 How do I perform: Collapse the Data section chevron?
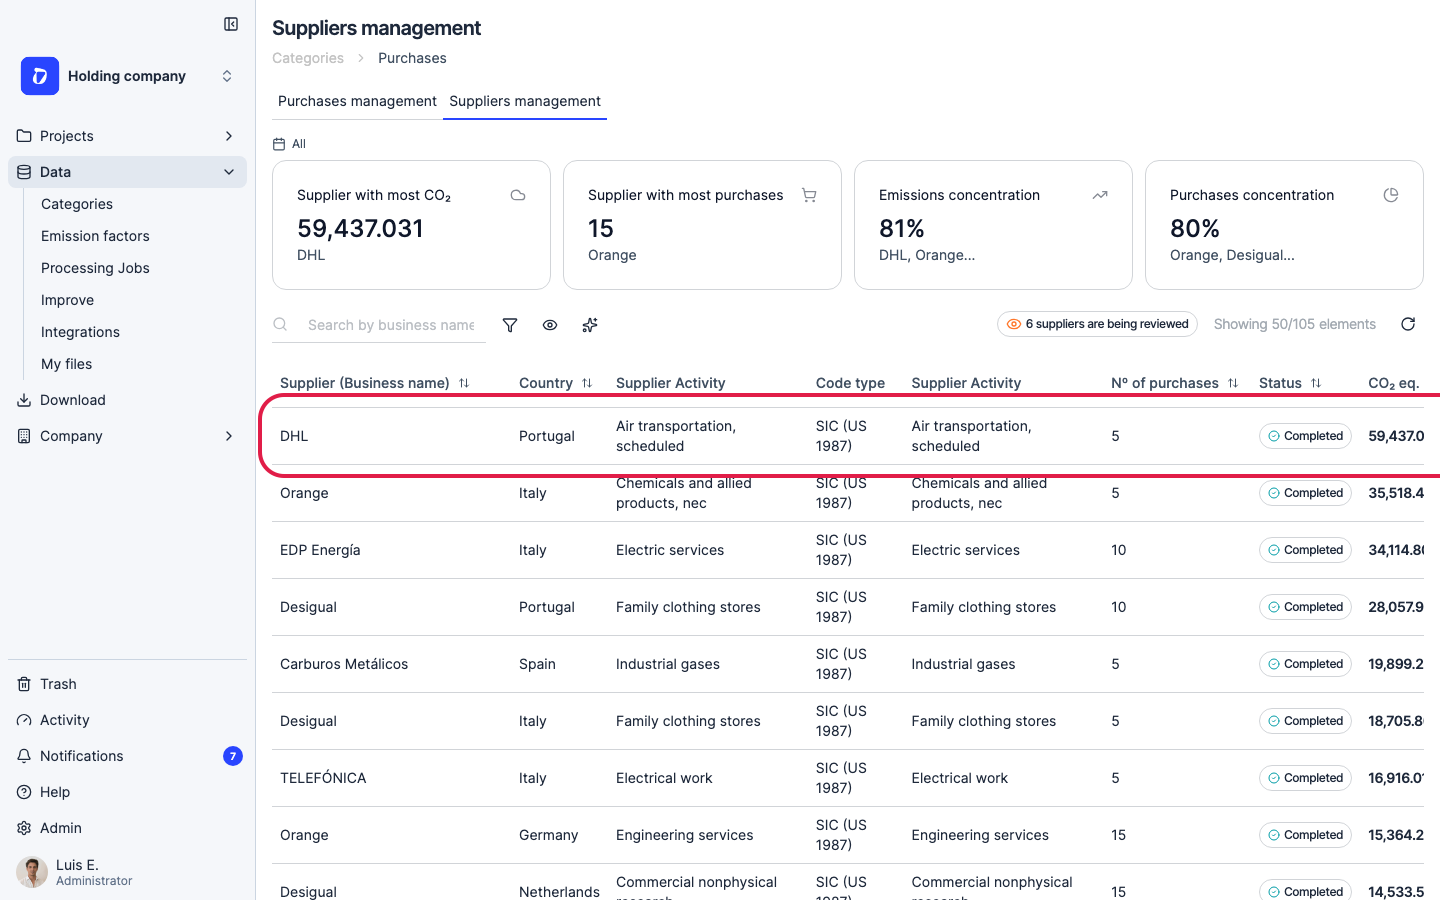tap(229, 172)
